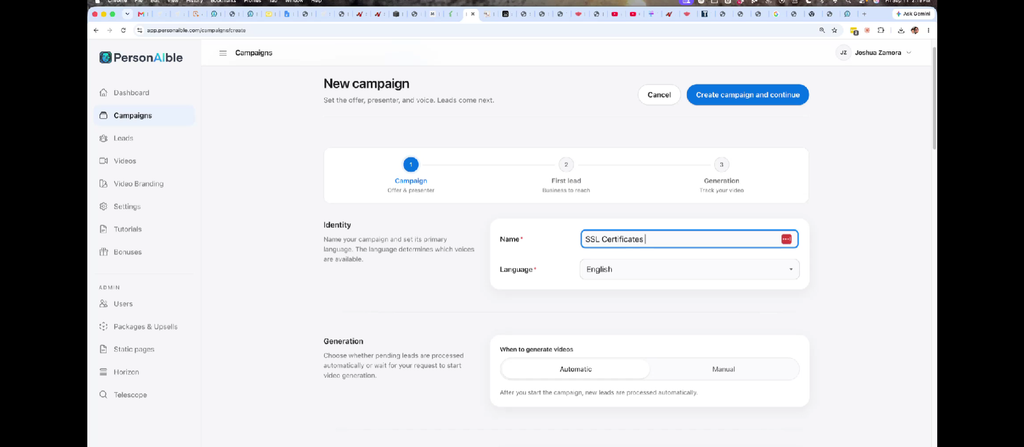This screenshot has width=1024, height=447.
Task: Open a new browser tab with plus
Action: [864, 14]
